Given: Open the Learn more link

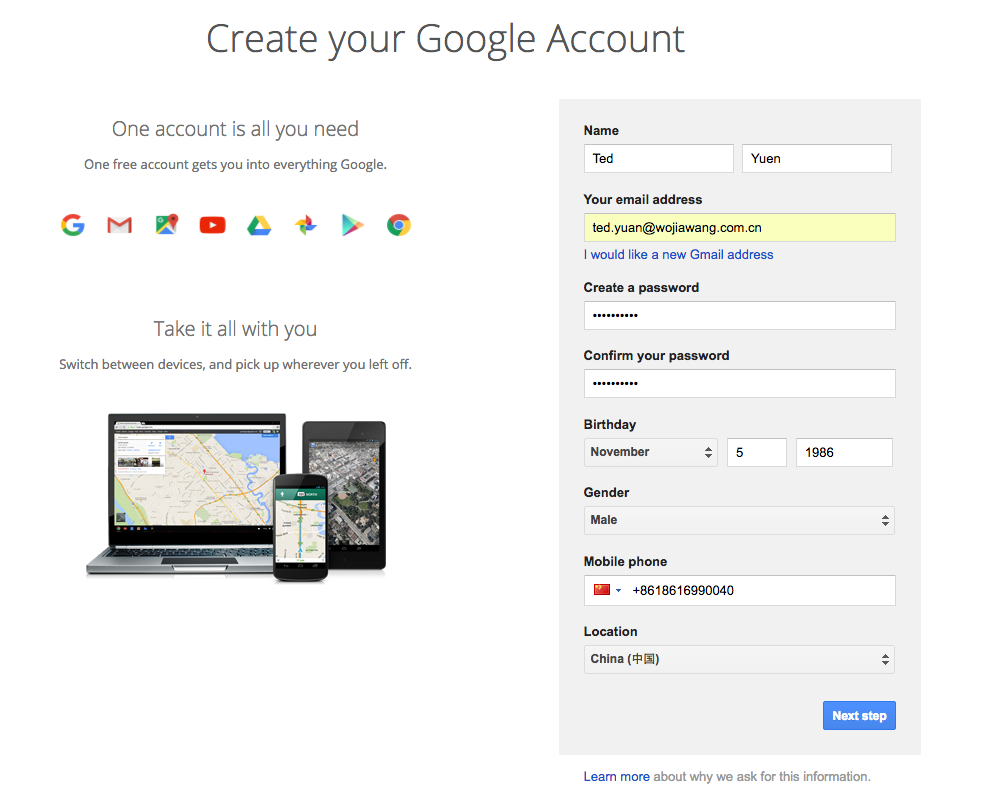Looking at the screenshot, I should [x=616, y=777].
